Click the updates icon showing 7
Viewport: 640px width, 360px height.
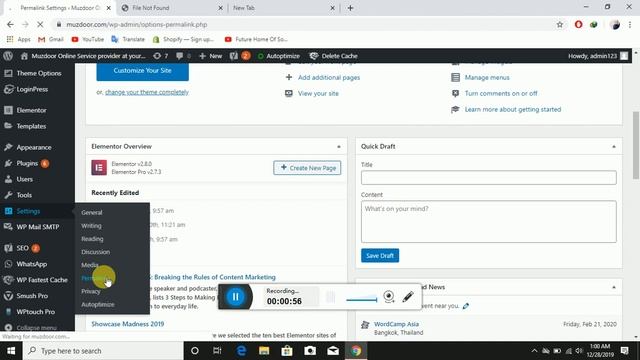[160, 56]
